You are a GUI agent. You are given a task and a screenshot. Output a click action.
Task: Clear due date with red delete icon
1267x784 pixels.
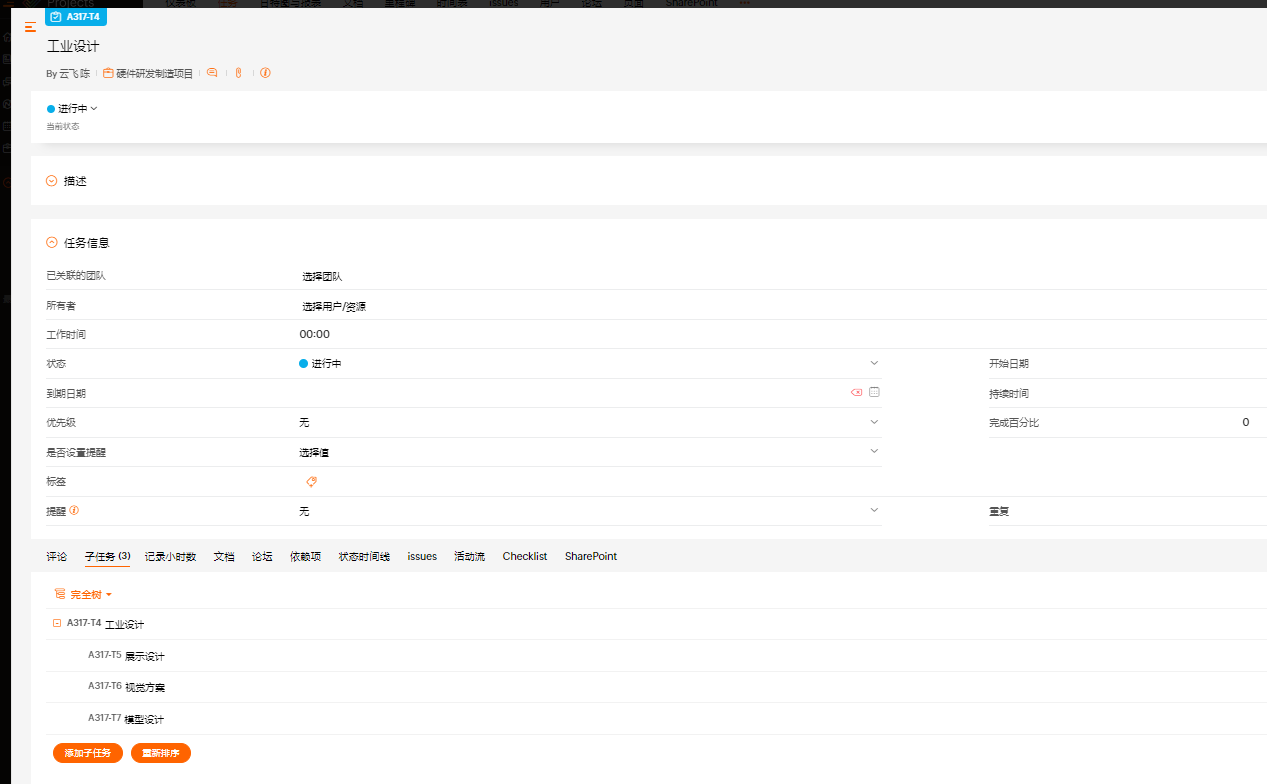[856, 393]
